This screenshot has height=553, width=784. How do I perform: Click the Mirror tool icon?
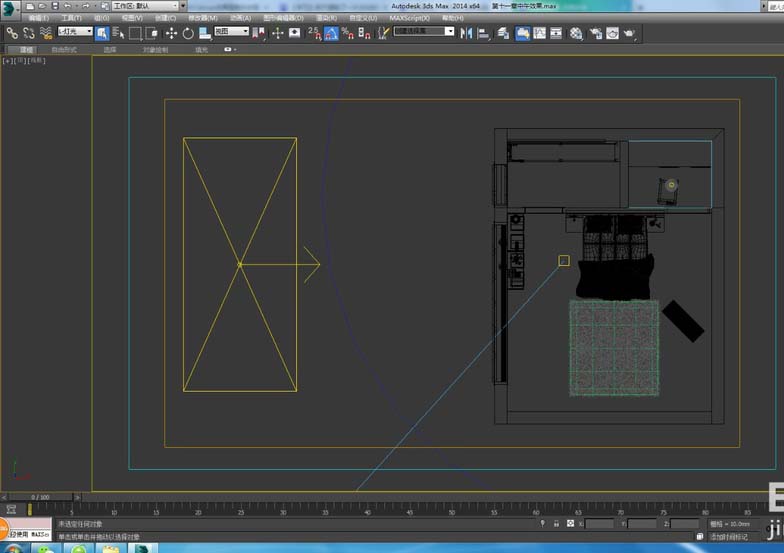(x=467, y=33)
